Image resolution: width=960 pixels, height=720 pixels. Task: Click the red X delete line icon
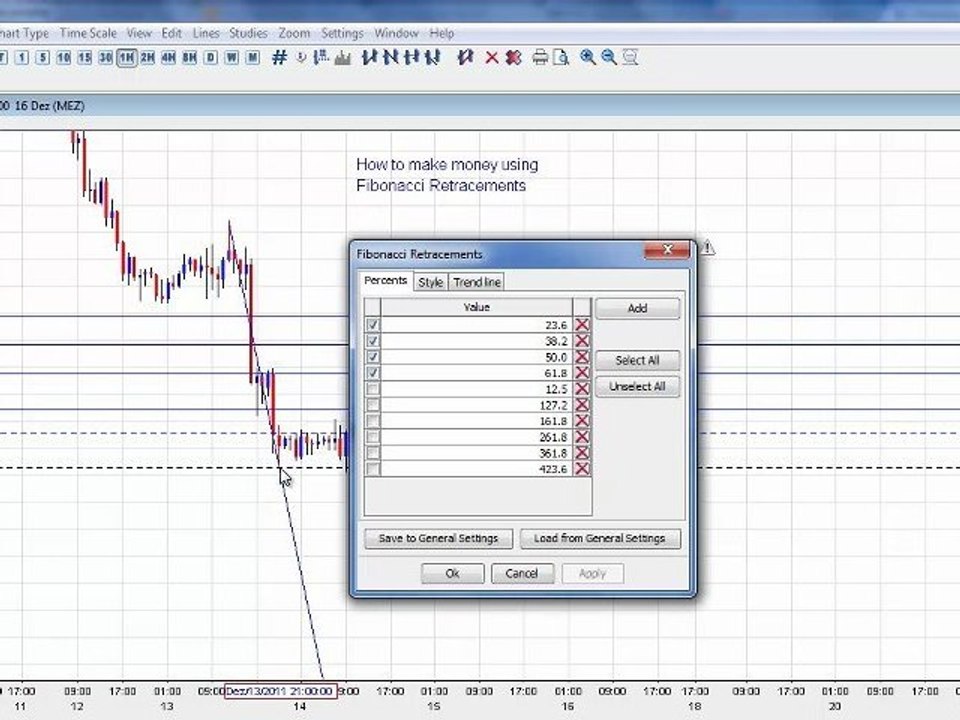pyautogui.click(x=492, y=58)
